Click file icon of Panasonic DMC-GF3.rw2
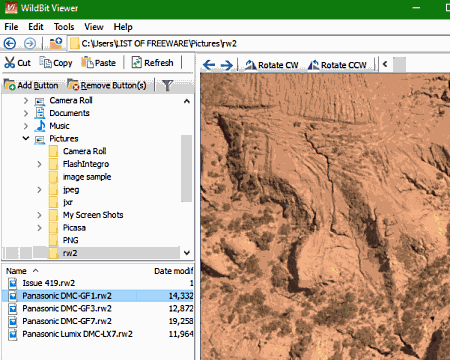450x360 pixels. pos(13,309)
